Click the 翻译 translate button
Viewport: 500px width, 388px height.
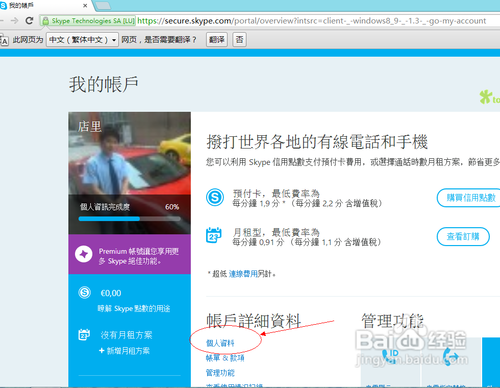[x=217, y=40]
